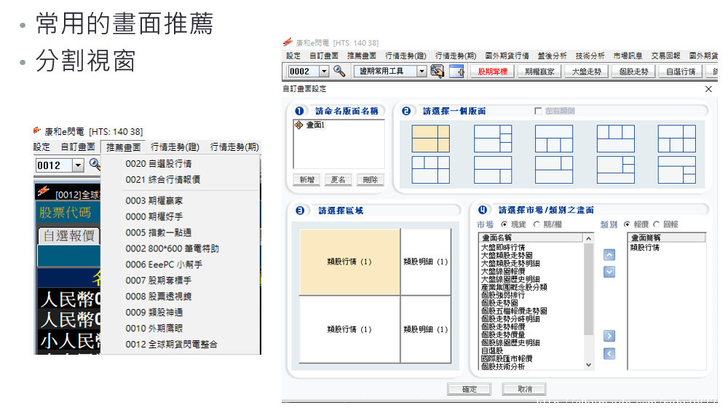728x415 pixels.
Task: Select the highlighted four-pane layout thumbnail
Action: [x=431, y=139]
